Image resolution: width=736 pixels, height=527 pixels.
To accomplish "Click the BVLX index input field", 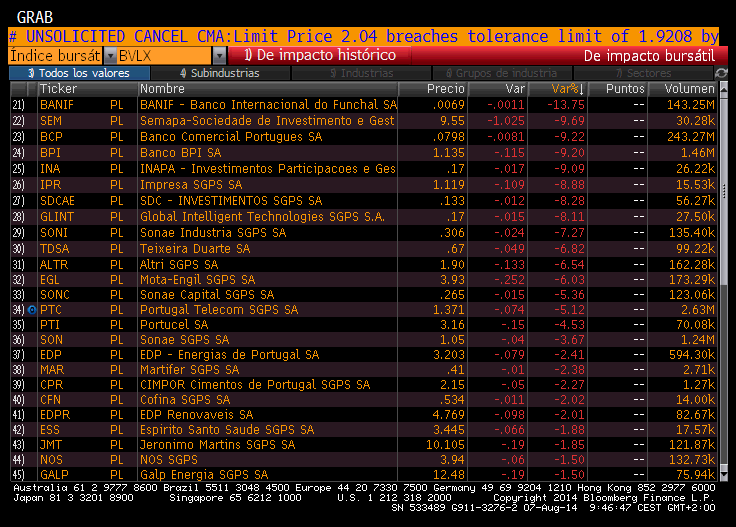I will click(x=164, y=56).
